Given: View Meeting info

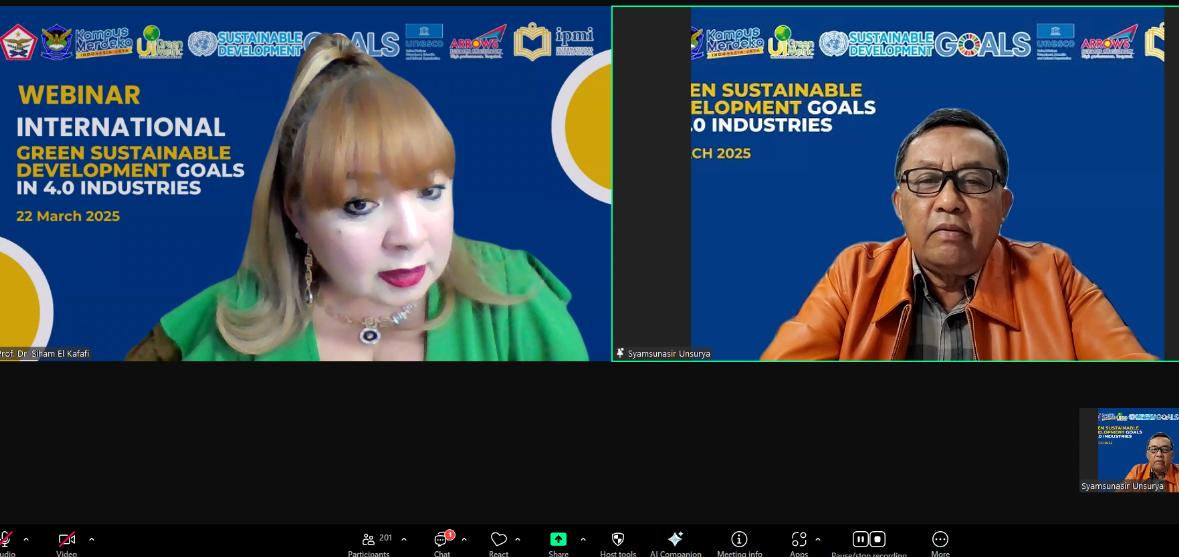Looking at the screenshot, I should click(x=739, y=540).
